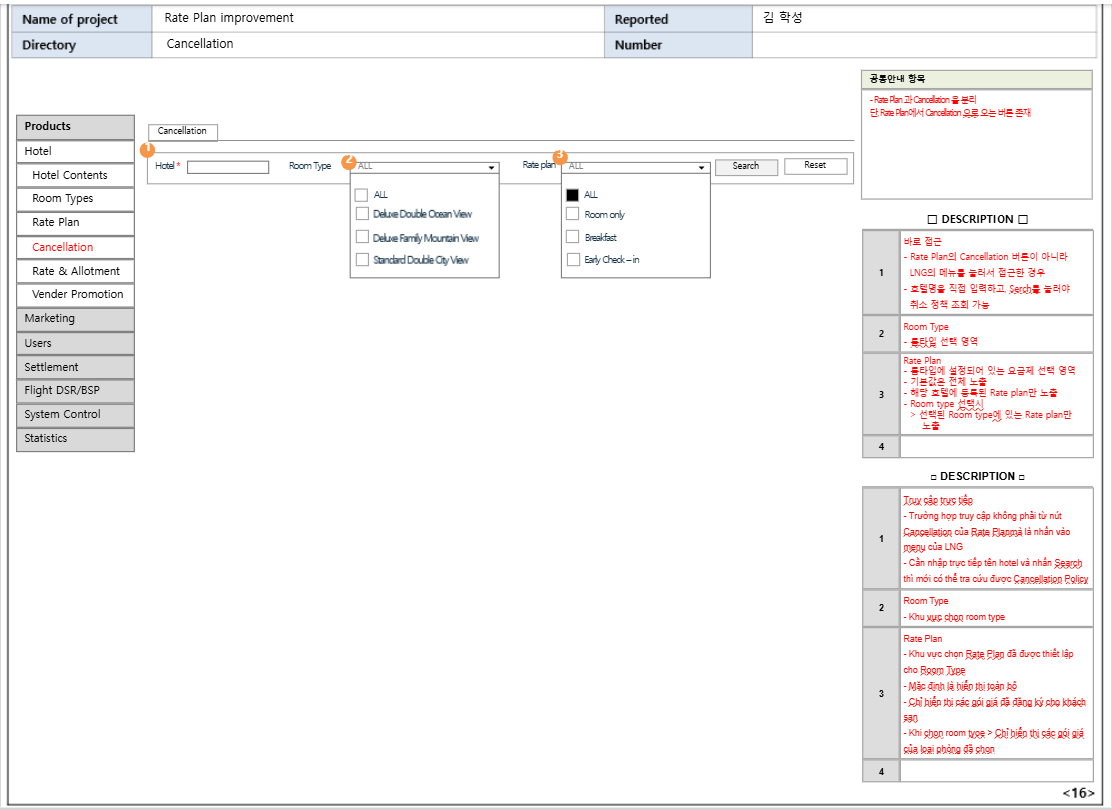Image resolution: width=1112 pixels, height=810 pixels.
Task: Click the Reset button
Action: pos(815,166)
